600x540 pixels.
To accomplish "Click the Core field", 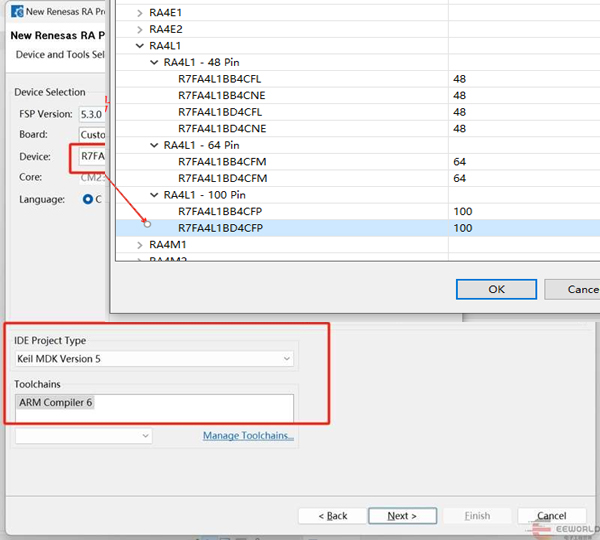I will [x=92, y=178].
